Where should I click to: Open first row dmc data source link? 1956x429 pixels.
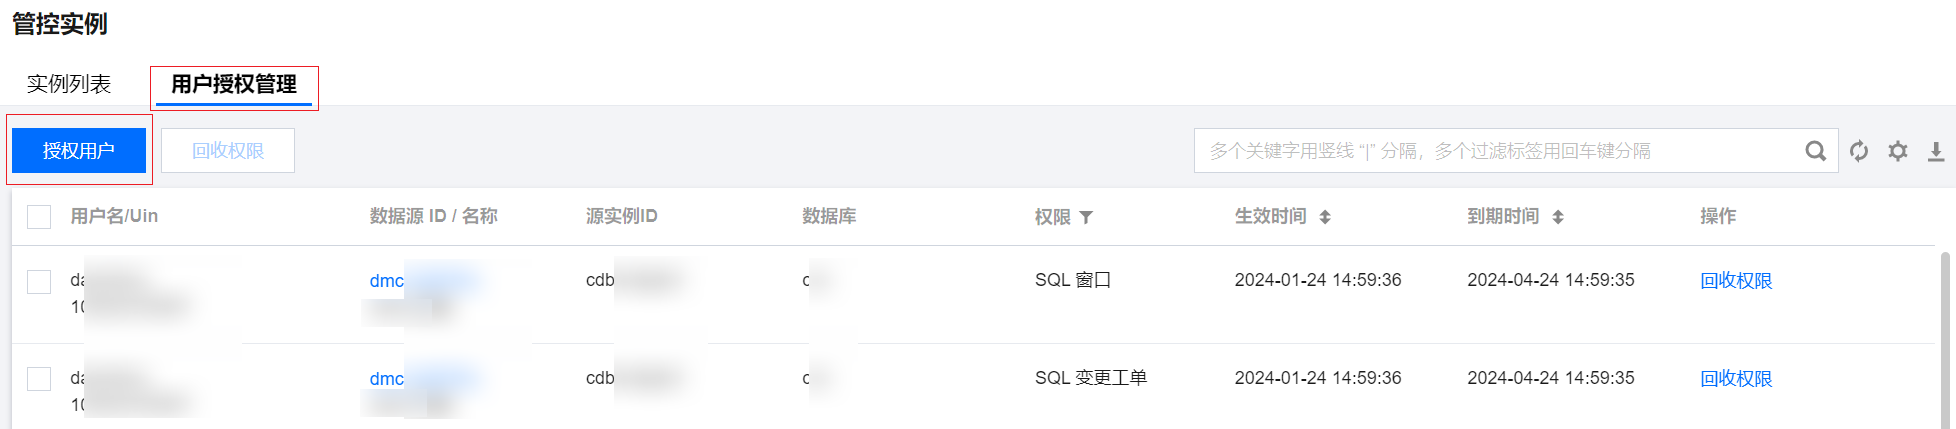[387, 281]
